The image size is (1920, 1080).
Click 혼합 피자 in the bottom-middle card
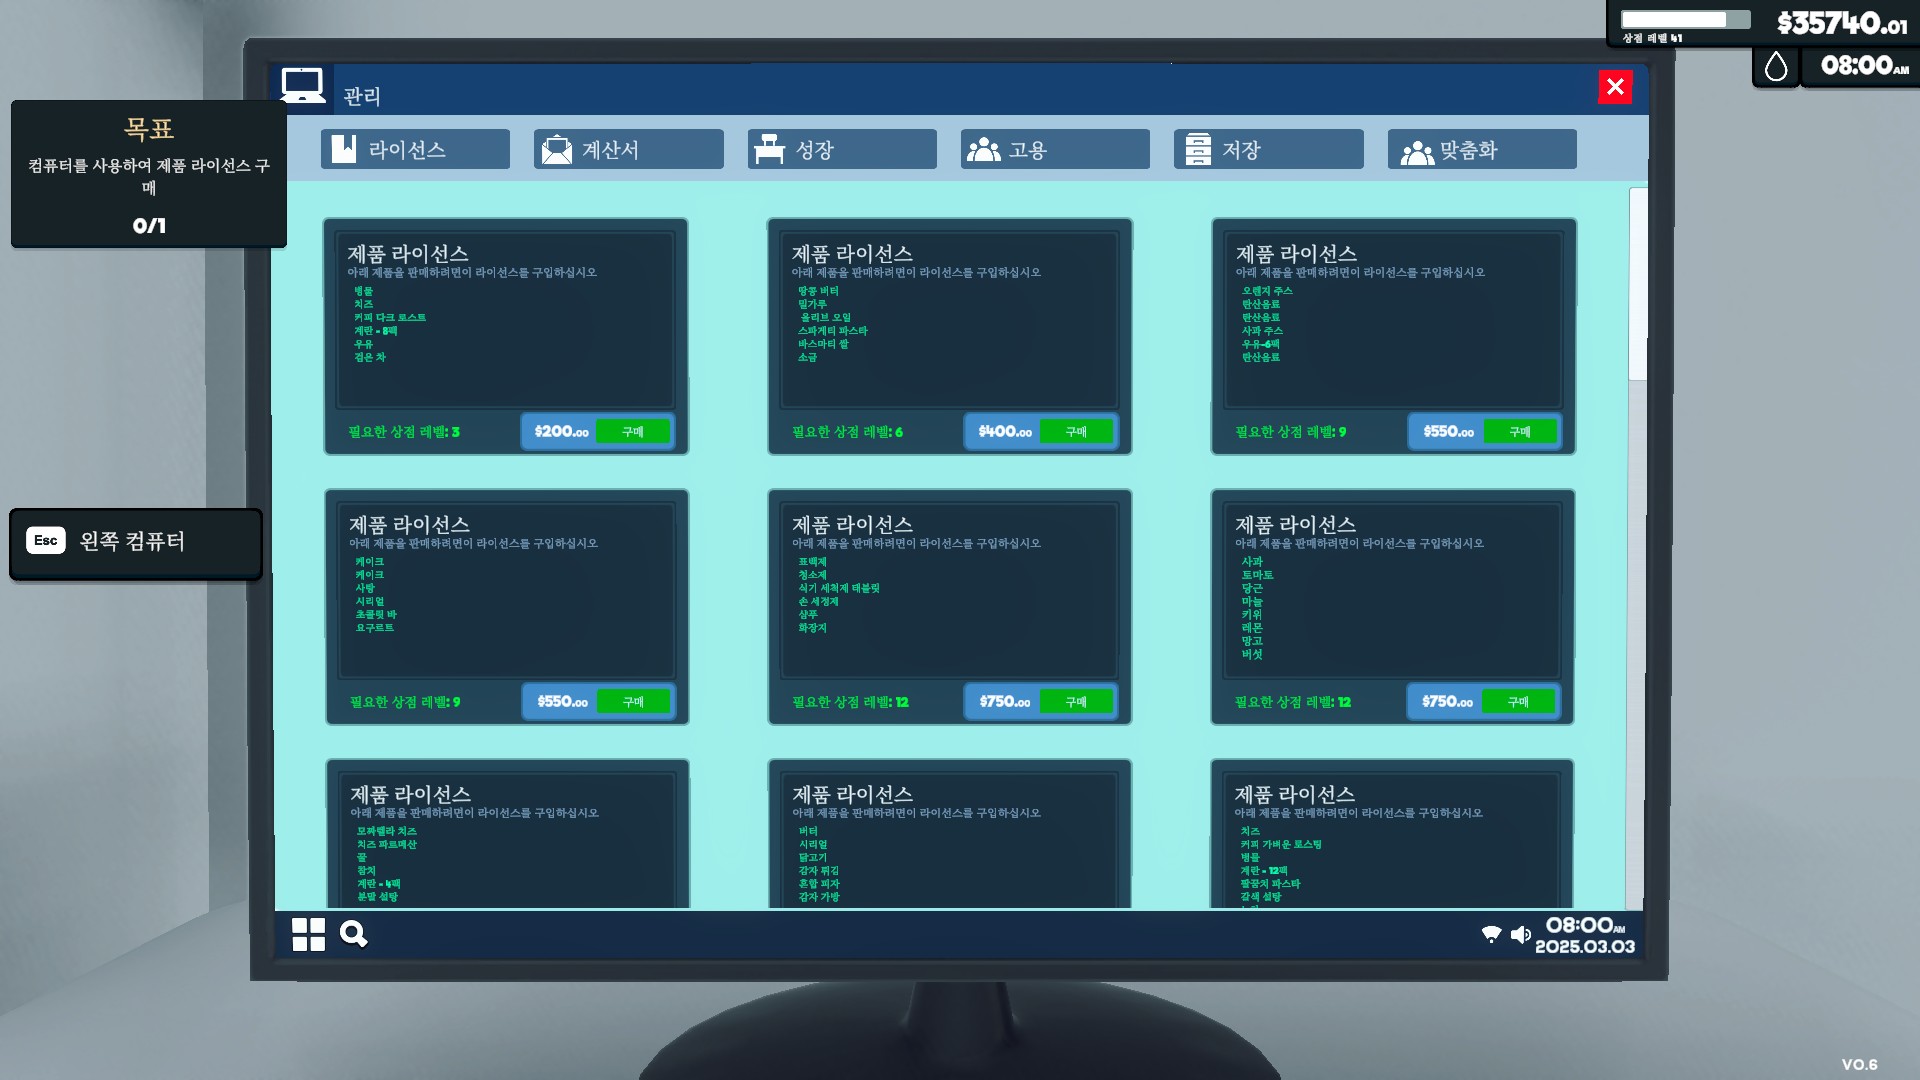click(819, 884)
